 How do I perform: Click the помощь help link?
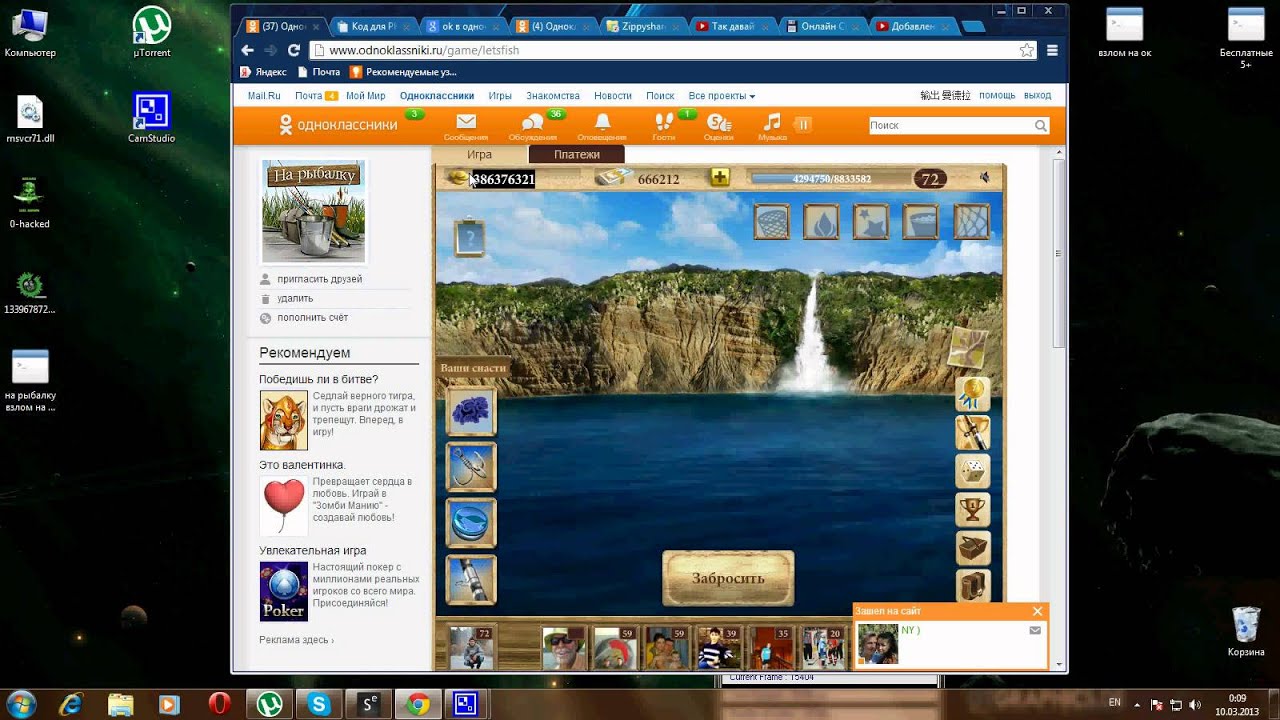[x=997, y=96]
